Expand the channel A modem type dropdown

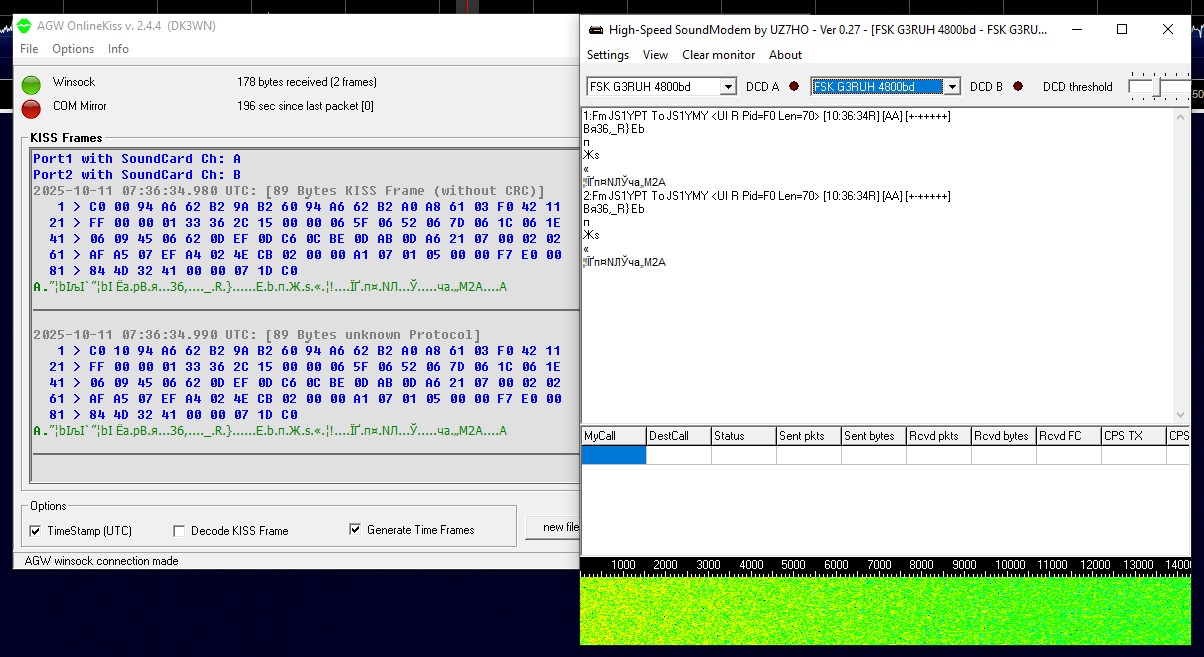click(727, 87)
